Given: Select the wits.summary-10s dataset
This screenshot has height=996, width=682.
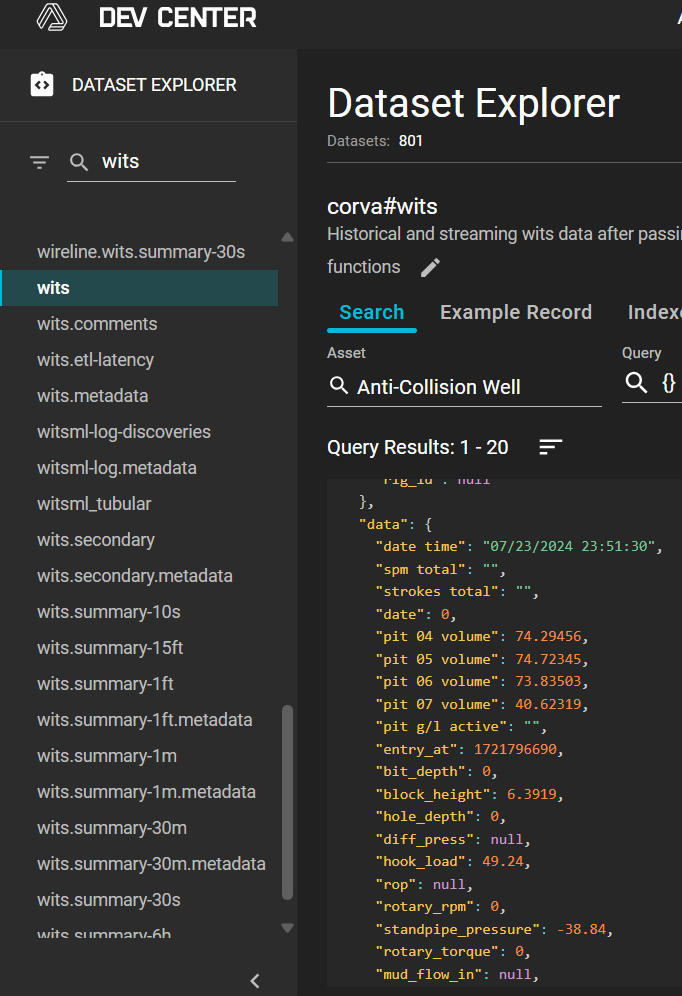Looking at the screenshot, I should (109, 612).
